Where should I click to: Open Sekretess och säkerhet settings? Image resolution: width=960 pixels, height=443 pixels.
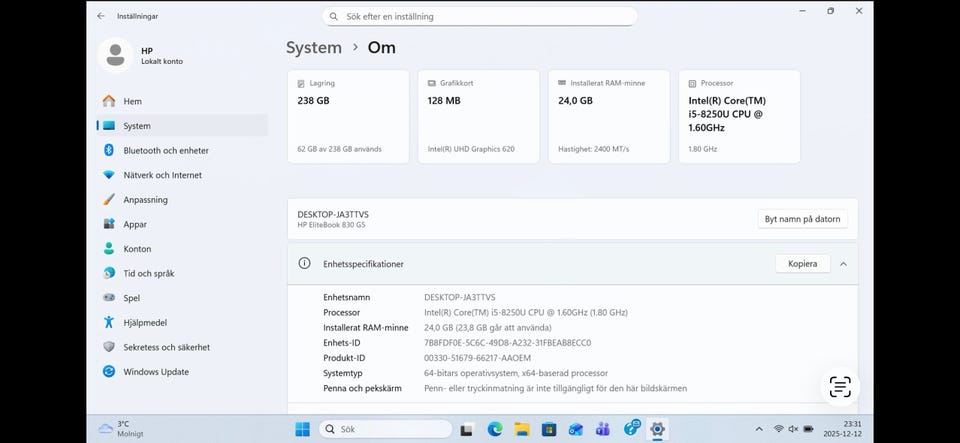coord(166,347)
